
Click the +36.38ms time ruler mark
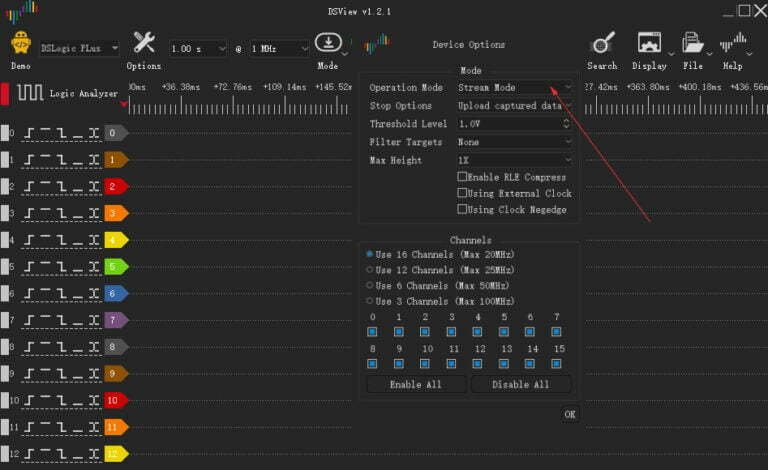[181, 87]
